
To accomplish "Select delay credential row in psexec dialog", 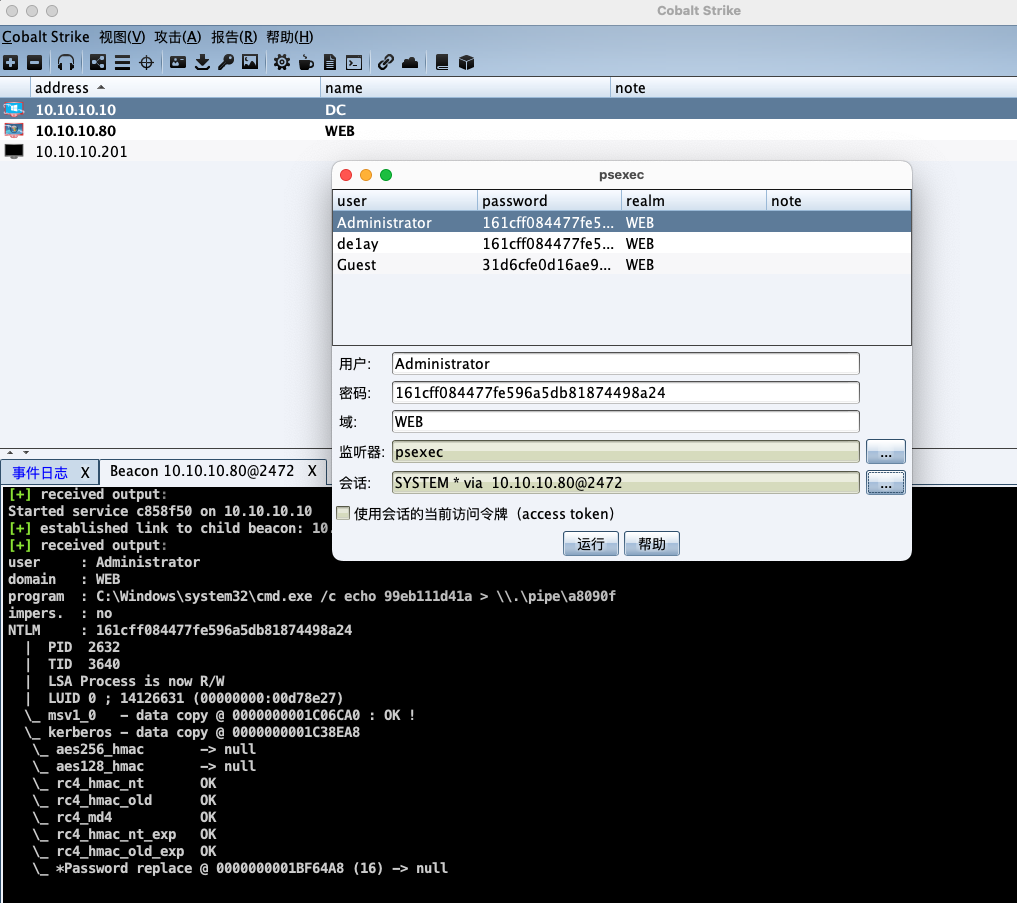I will coord(621,244).
